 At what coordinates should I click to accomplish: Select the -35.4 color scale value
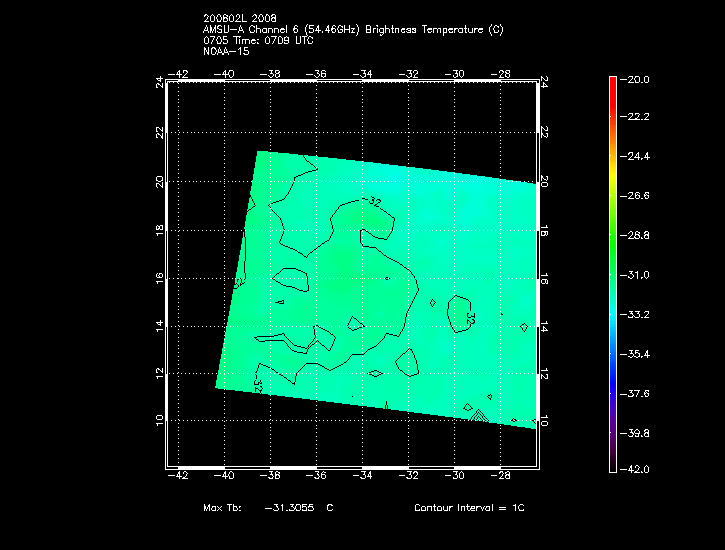tap(637, 354)
